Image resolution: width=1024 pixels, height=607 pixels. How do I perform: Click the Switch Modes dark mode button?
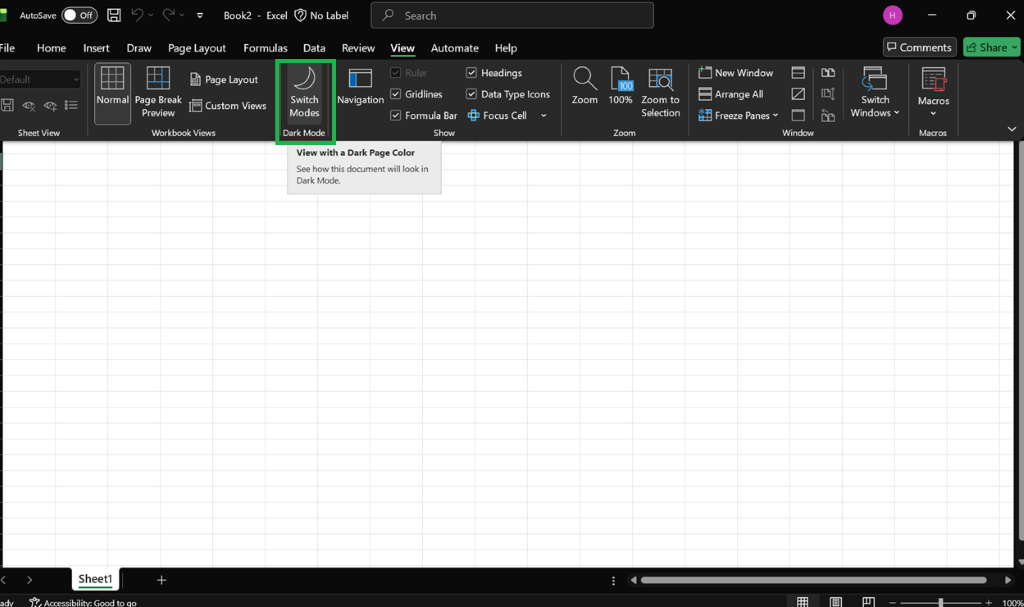[x=304, y=93]
